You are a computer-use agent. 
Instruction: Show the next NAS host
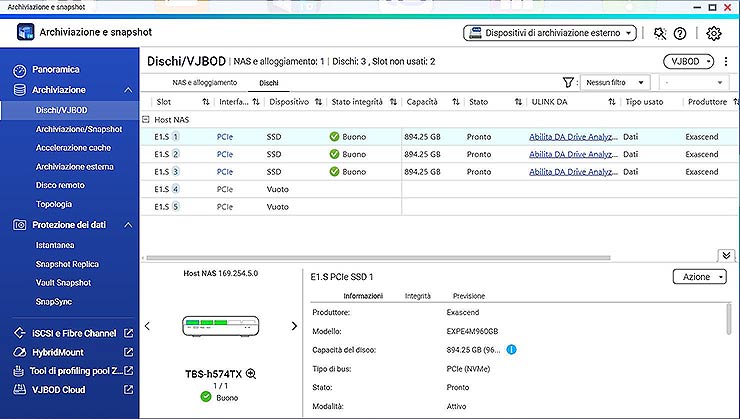click(294, 326)
